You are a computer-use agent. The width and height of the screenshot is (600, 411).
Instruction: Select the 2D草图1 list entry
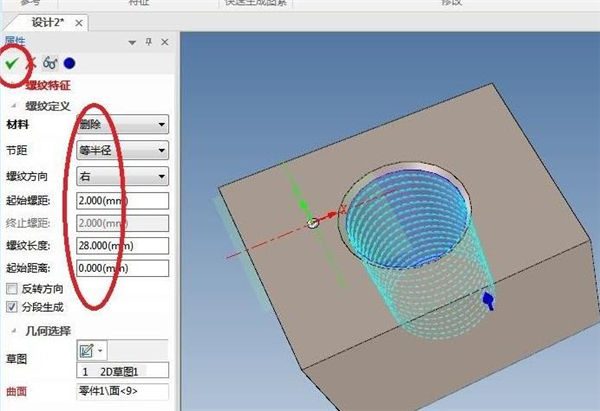[122, 371]
